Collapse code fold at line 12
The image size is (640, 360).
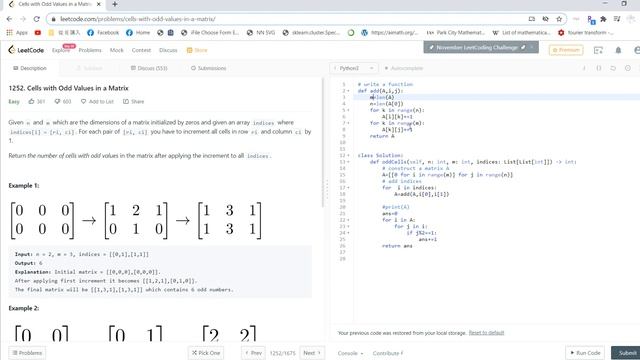348,155
